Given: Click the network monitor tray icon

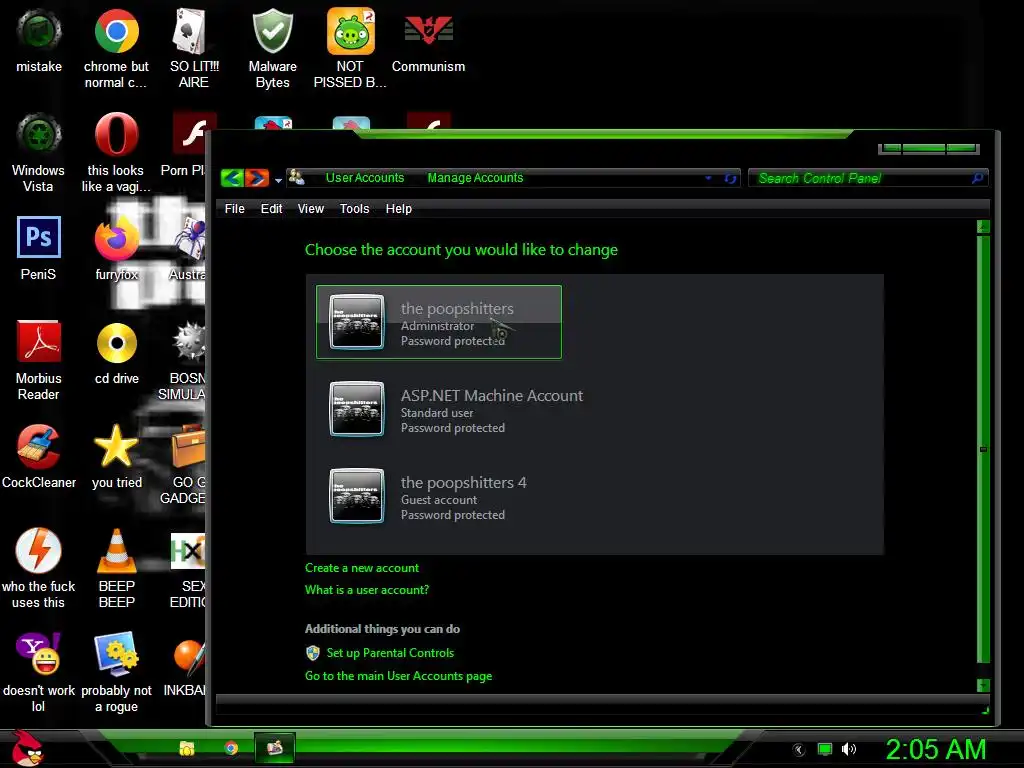Looking at the screenshot, I should (x=825, y=749).
